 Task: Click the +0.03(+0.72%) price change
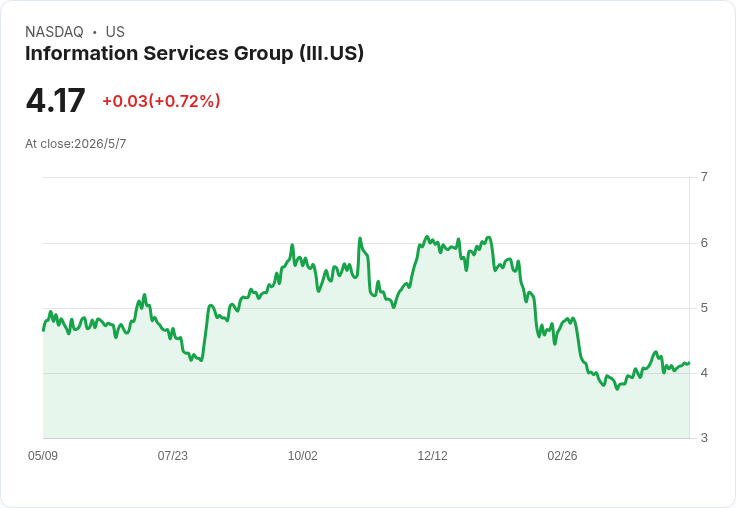pyautogui.click(x=161, y=101)
